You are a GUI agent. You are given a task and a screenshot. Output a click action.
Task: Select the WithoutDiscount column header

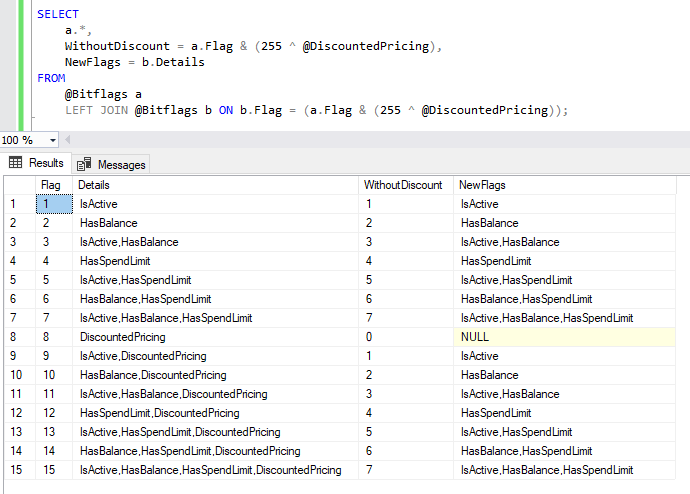point(406,185)
